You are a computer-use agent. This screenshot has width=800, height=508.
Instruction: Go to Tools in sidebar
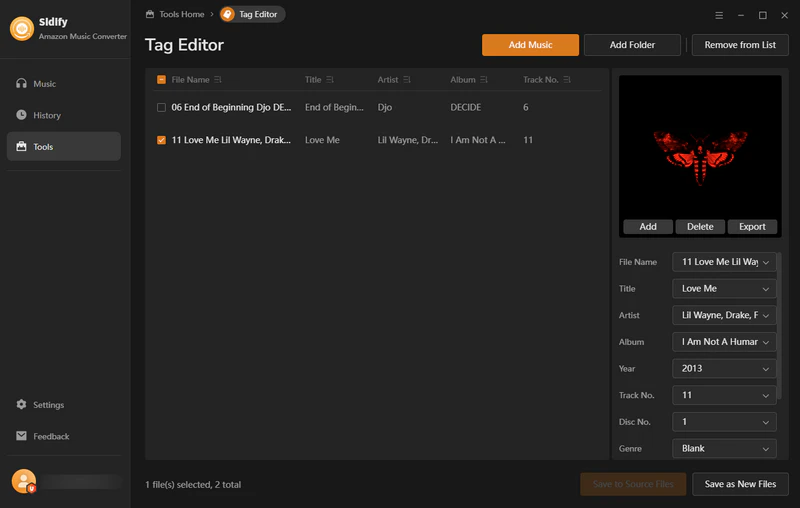coord(64,146)
